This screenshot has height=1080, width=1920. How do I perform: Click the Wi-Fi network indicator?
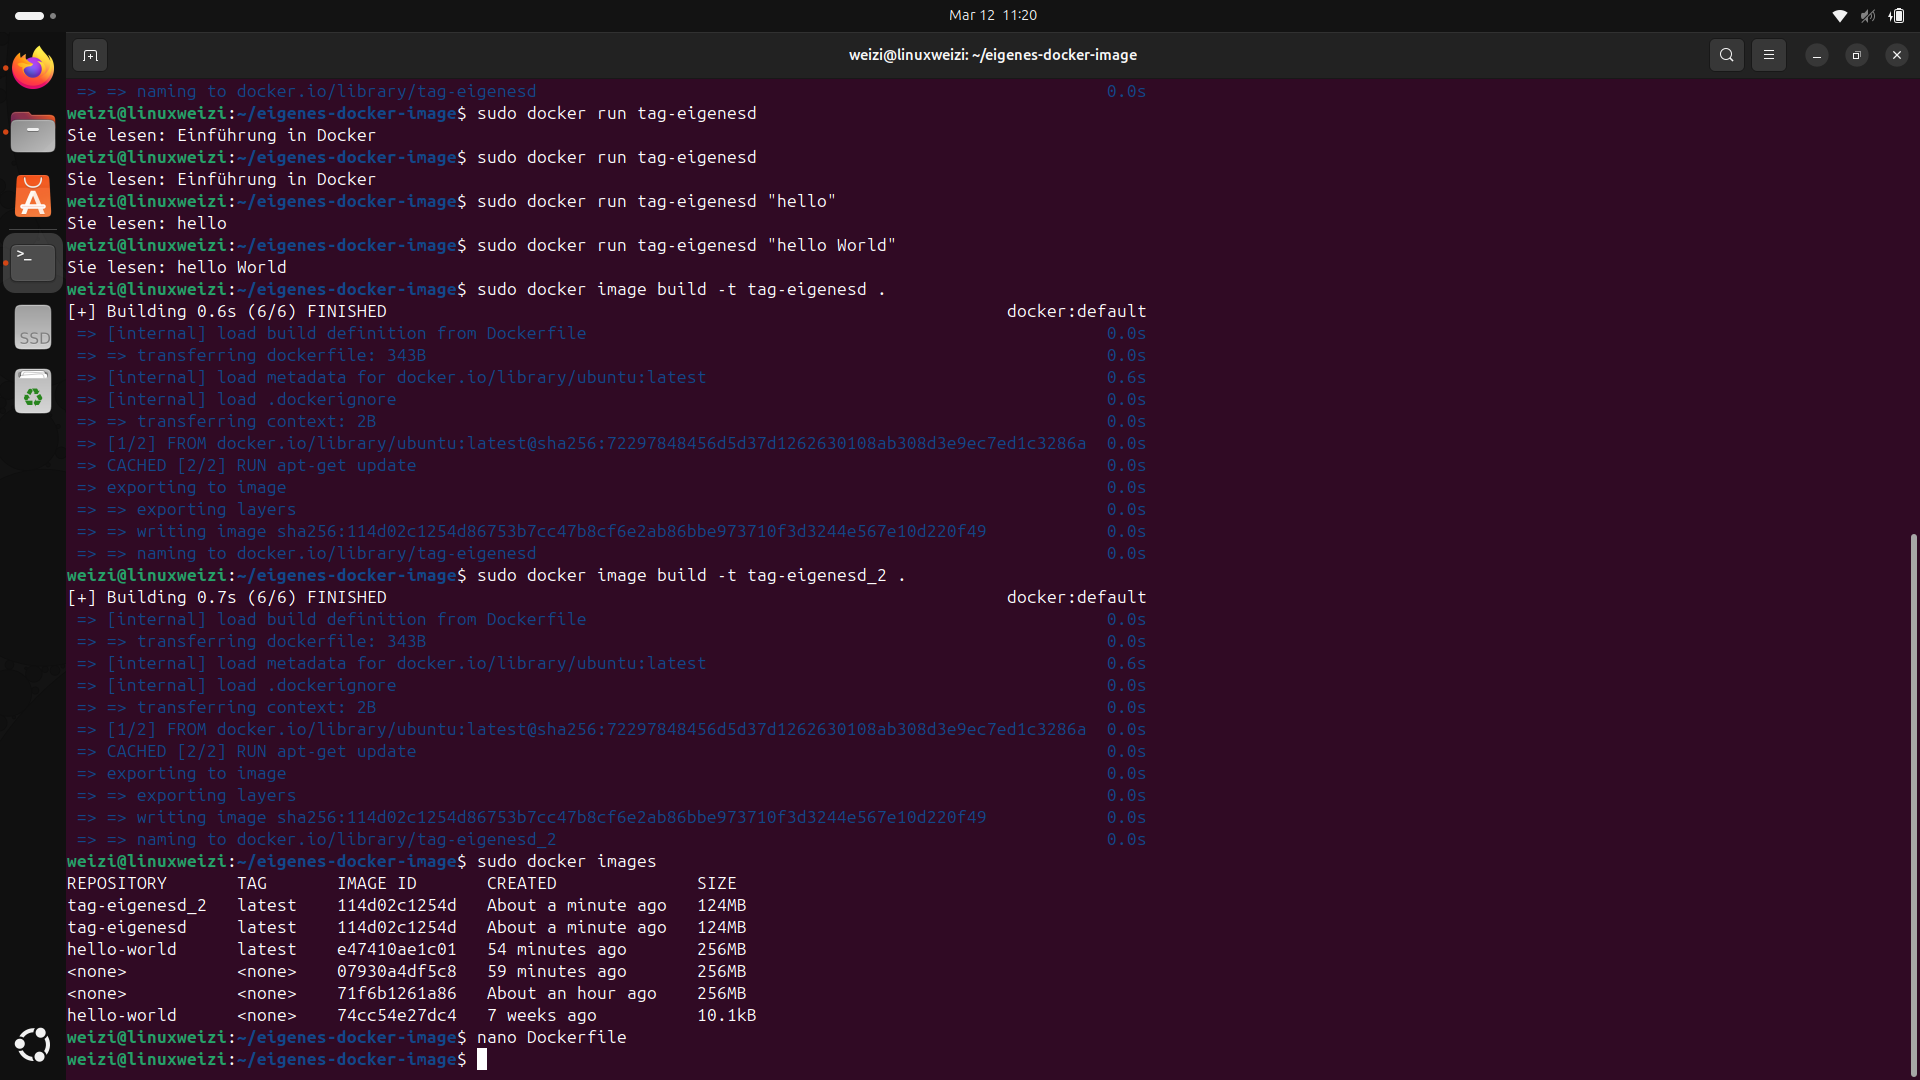pos(1839,15)
